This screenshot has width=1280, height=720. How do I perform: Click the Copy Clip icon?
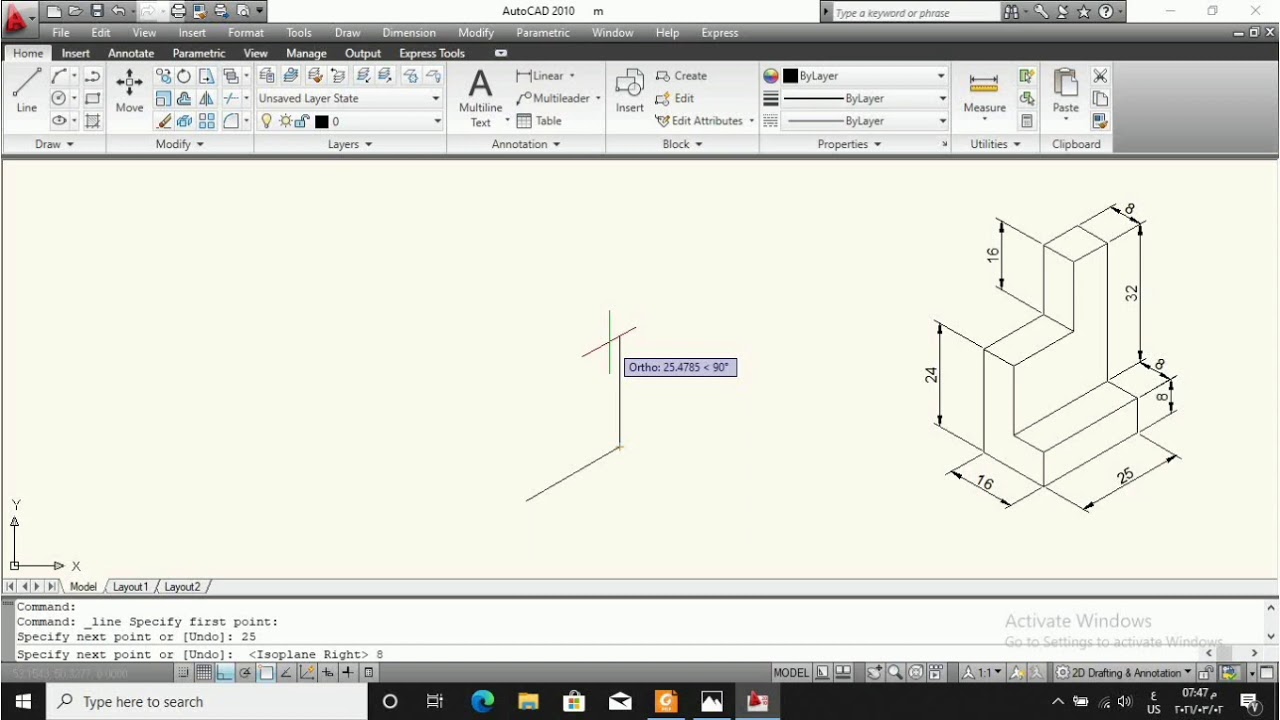(x=1100, y=98)
